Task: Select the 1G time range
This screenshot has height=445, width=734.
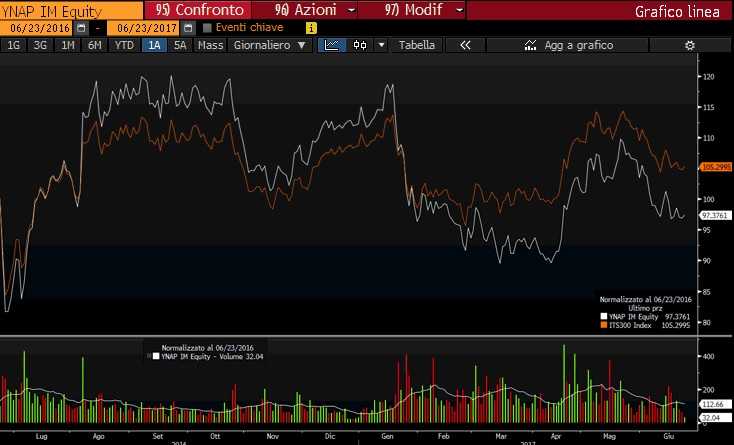Action: 14,45
